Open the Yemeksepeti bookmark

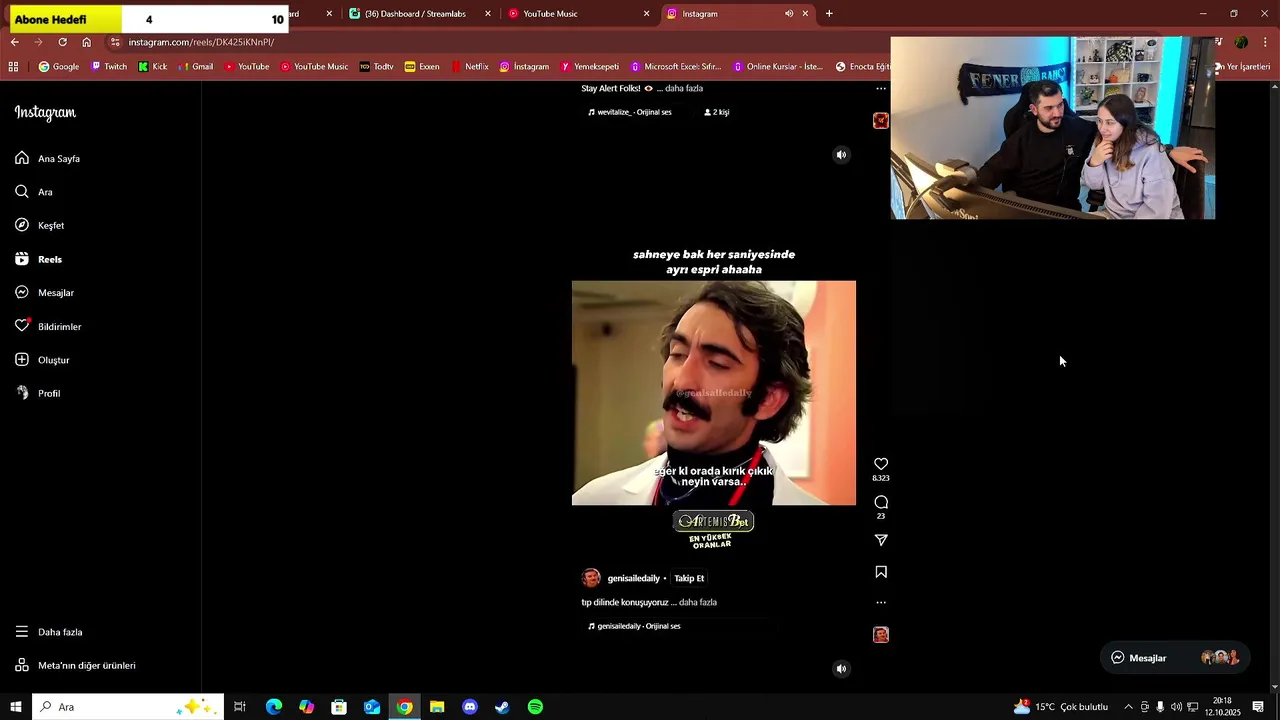(x=590, y=67)
